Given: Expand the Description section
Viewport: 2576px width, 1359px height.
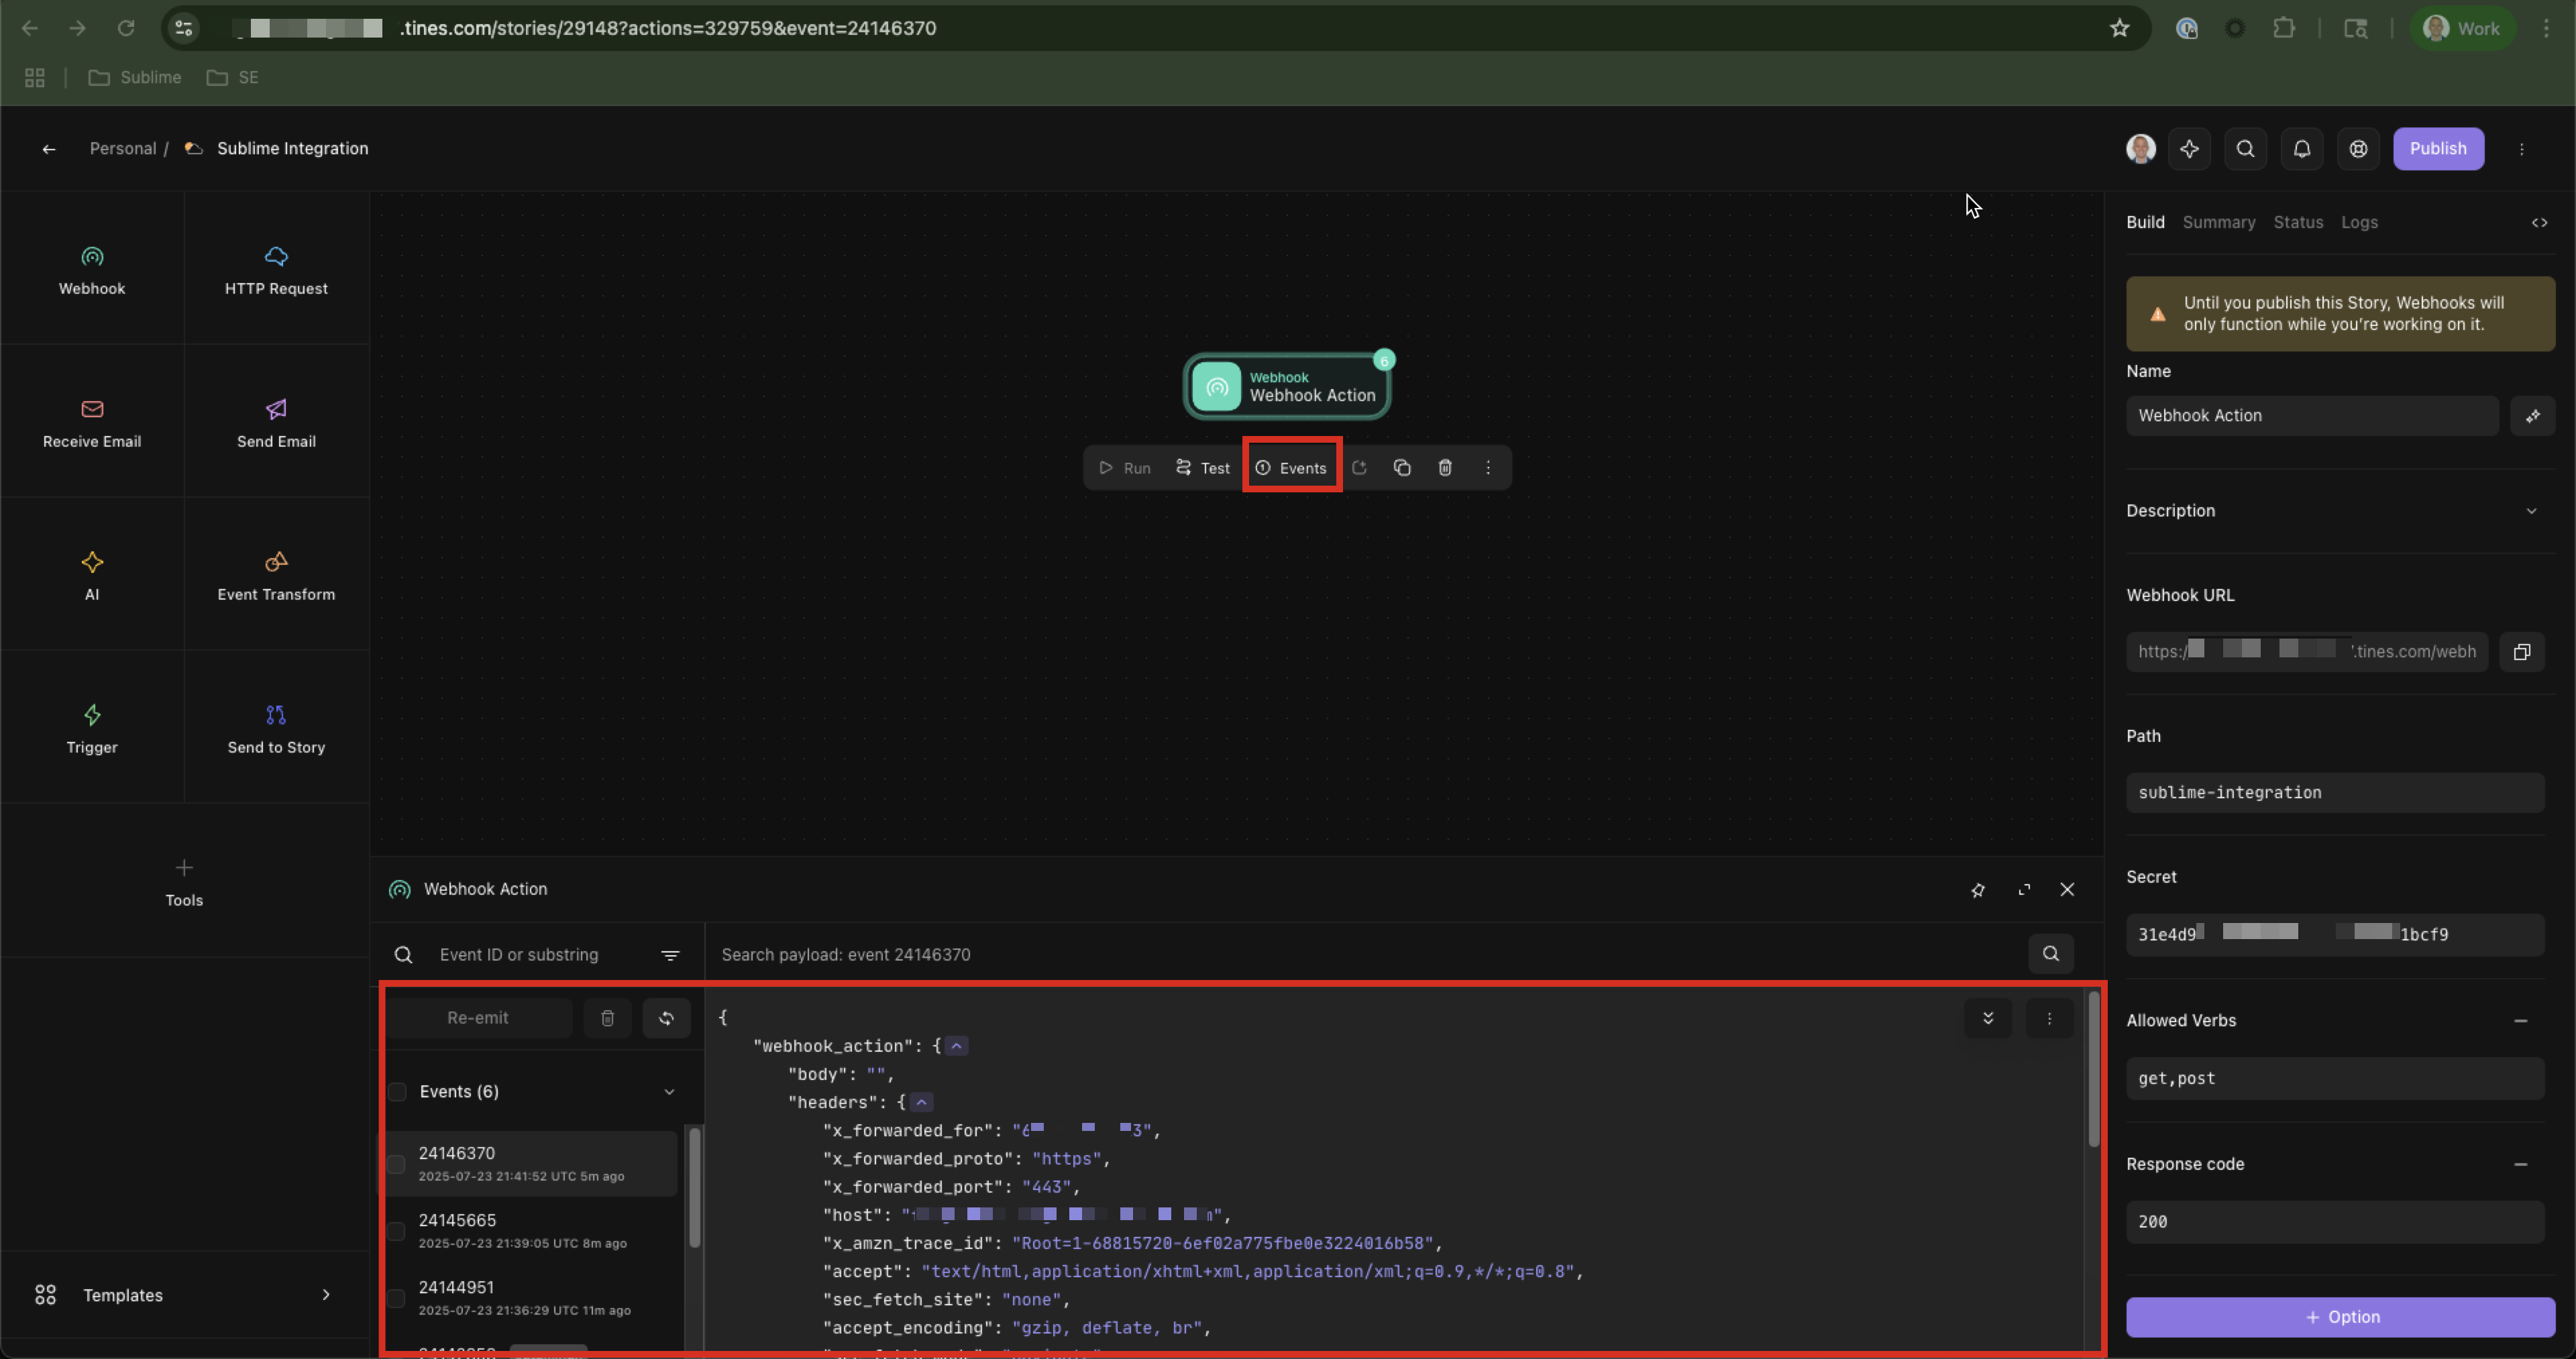Looking at the screenshot, I should click(x=2530, y=511).
